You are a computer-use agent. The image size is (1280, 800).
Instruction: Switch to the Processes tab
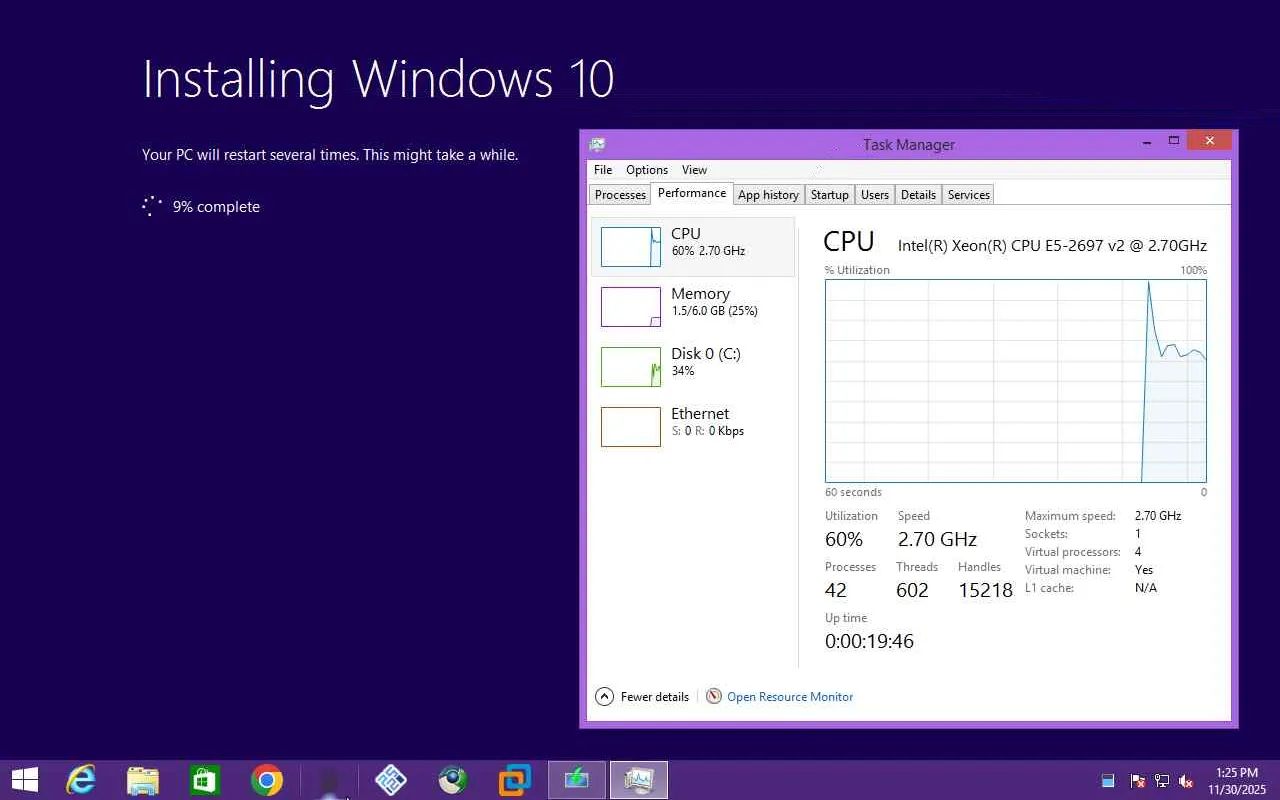620,195
